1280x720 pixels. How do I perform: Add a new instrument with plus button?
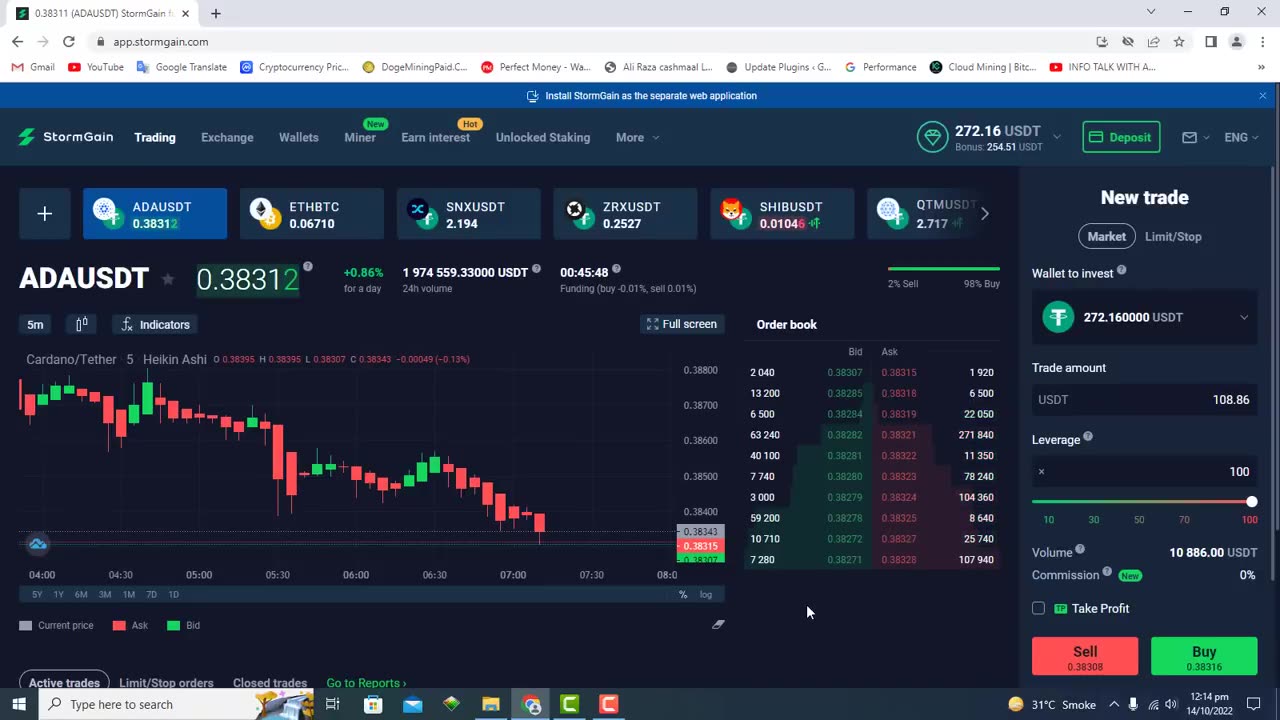[x=44, y=214]
